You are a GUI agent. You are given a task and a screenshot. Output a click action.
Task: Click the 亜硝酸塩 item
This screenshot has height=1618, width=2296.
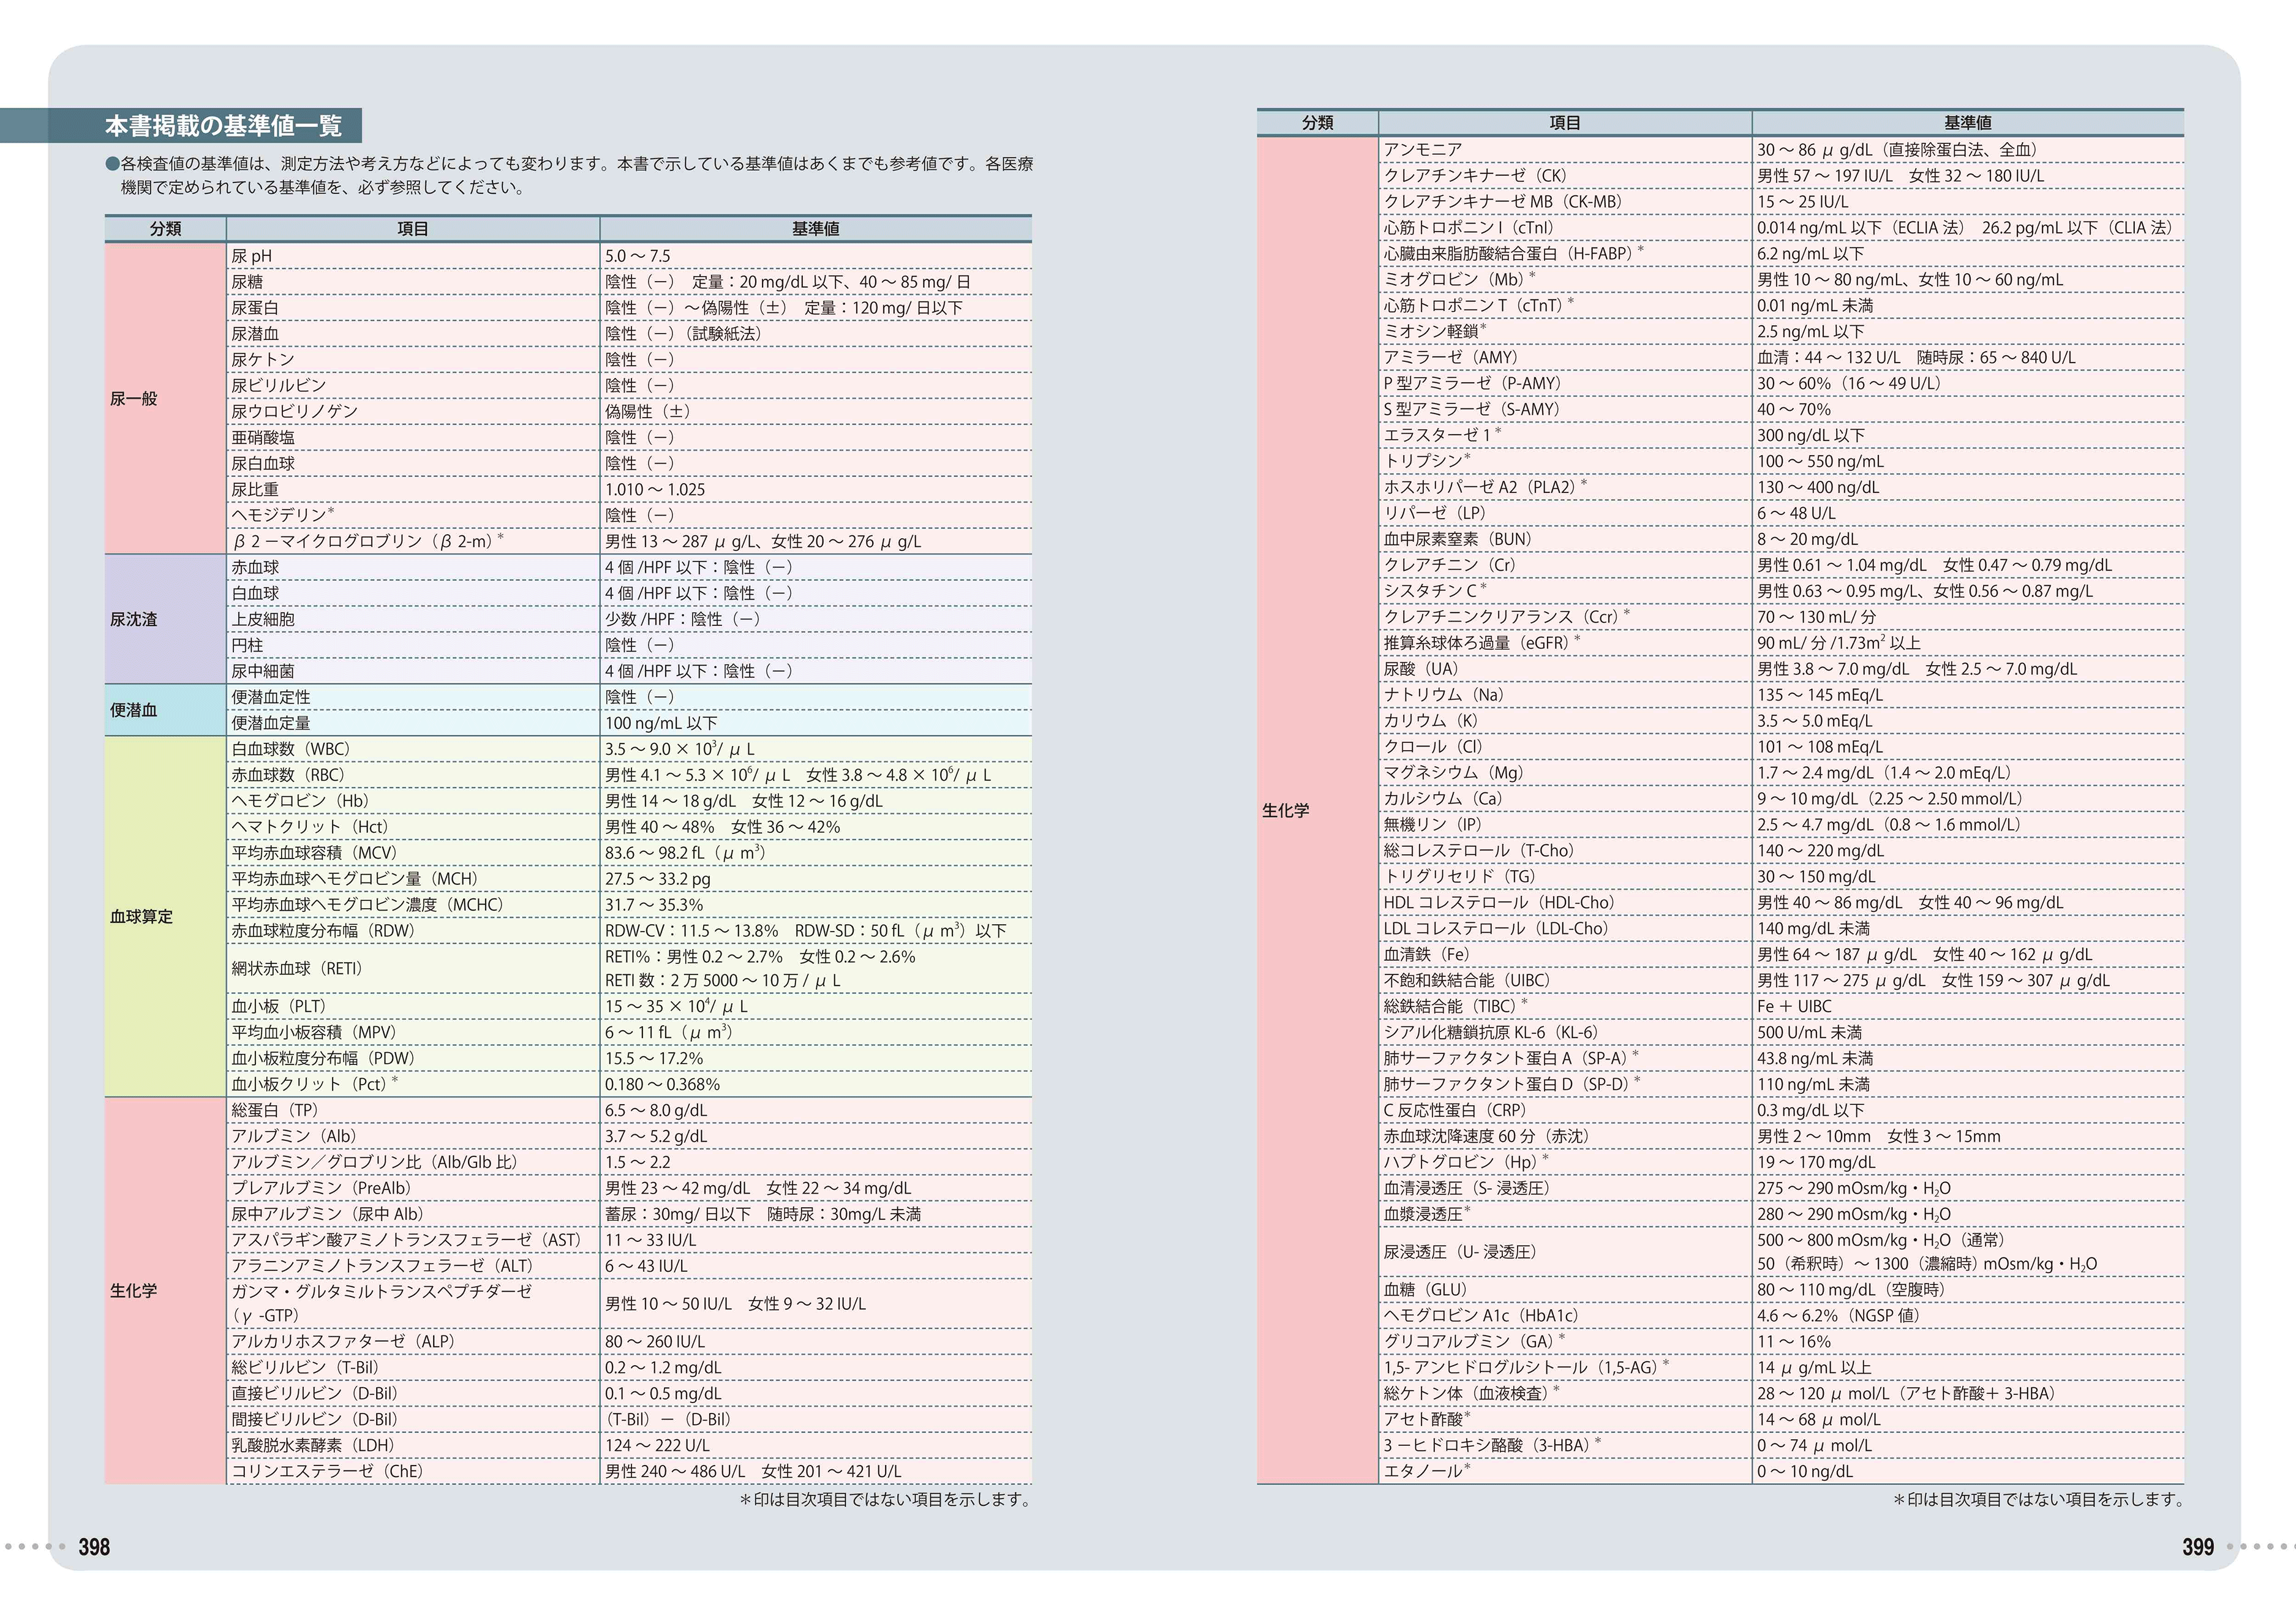click(263, 437)
